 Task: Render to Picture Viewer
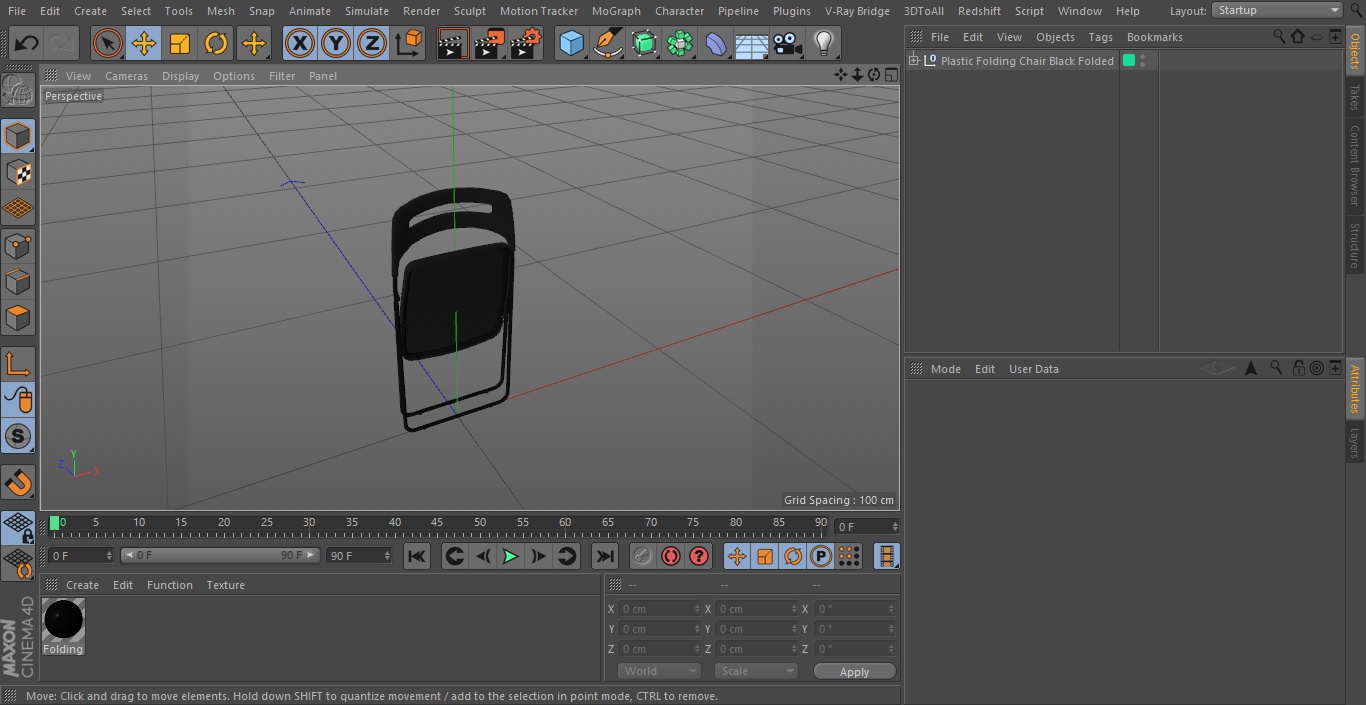coord(489,44)
